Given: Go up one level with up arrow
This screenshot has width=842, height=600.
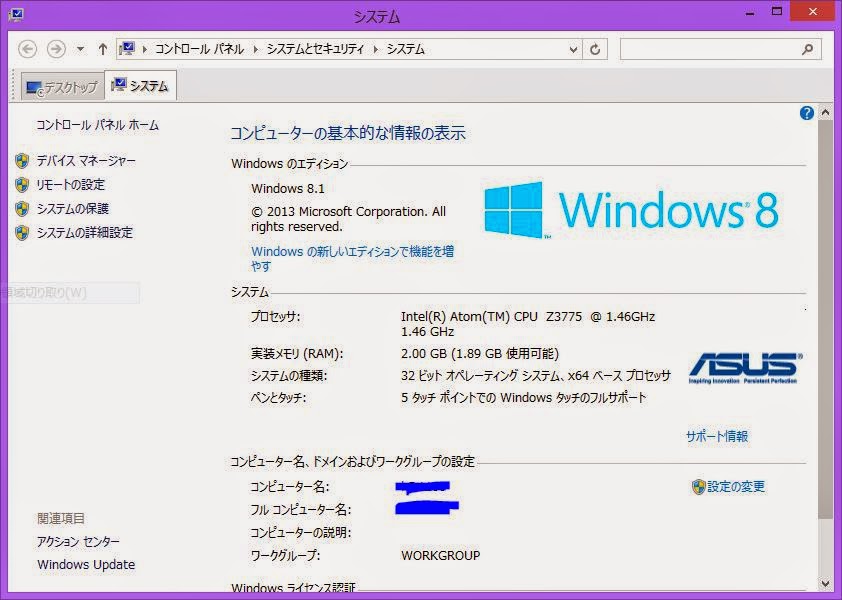Looking at the screenshot, I should (x=103, y=49).
